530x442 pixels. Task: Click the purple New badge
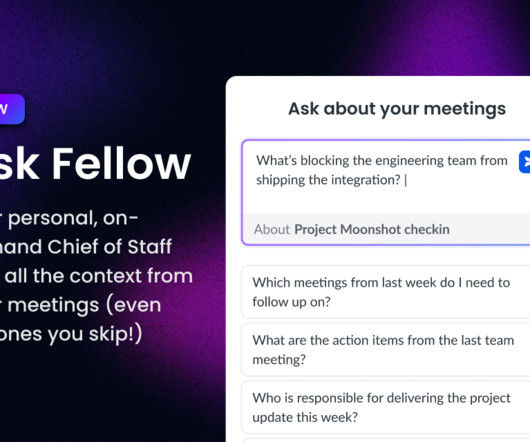click(x=11, y=109)
